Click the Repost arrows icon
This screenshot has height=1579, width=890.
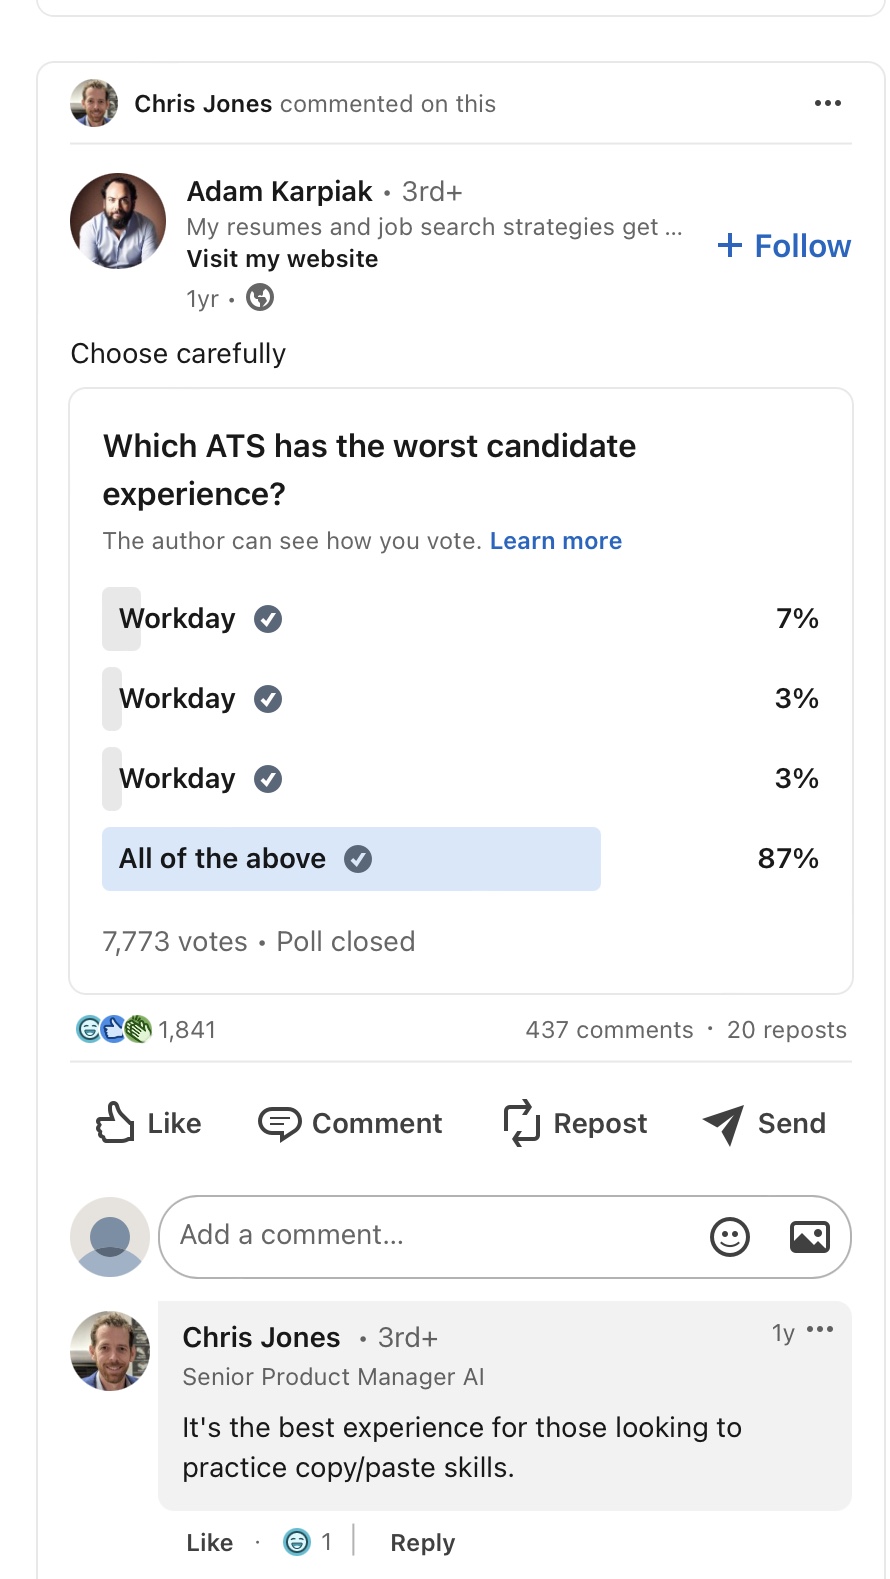(x=521, y=1123)
